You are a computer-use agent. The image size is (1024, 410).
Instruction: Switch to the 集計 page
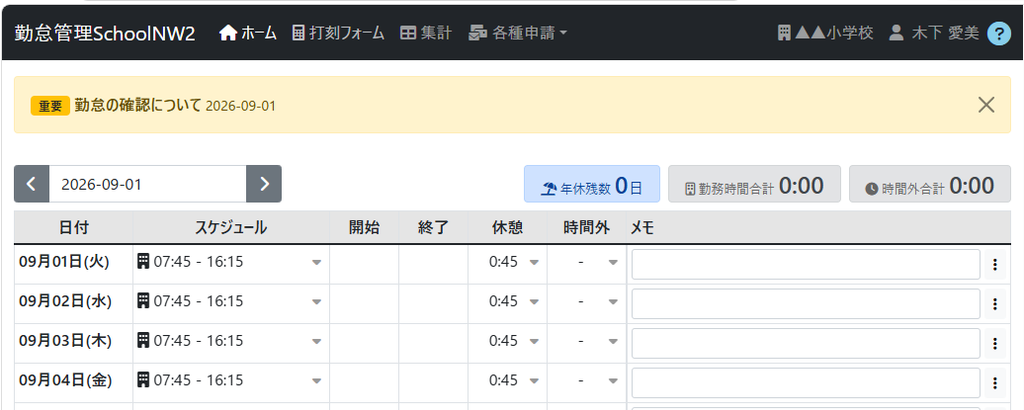click(x=426, y=33)
